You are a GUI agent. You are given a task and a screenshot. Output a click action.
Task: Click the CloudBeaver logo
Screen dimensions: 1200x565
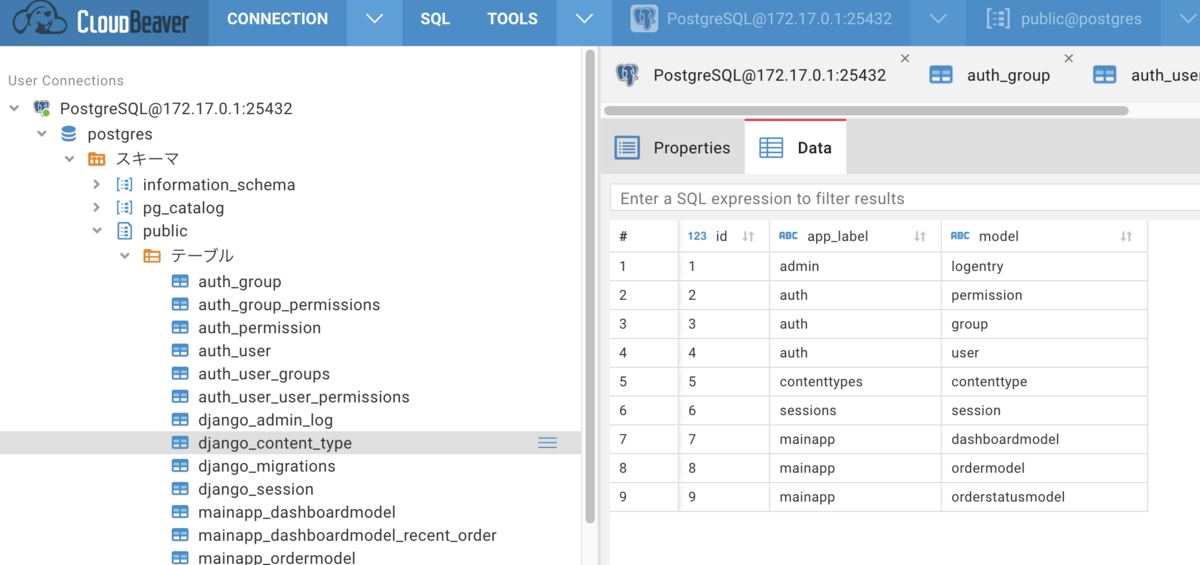click(x=104, y=20)
